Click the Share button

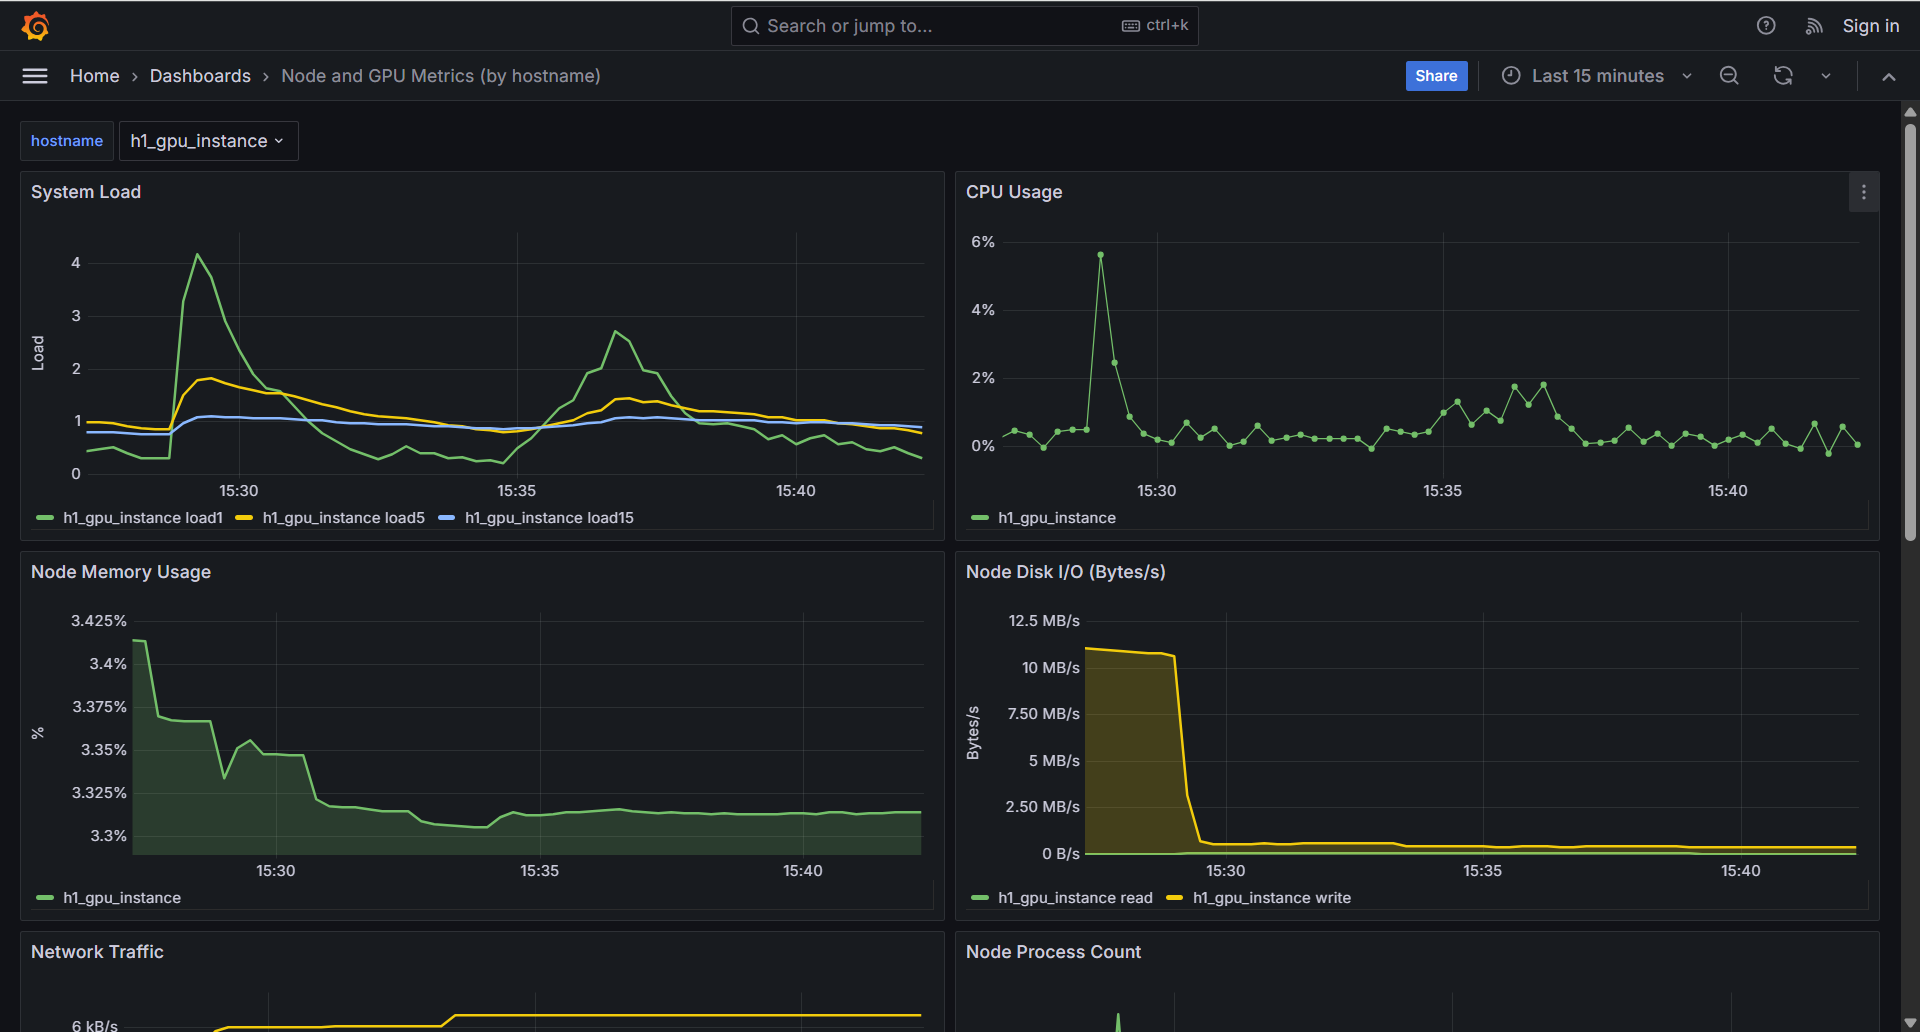pyautogui.click(x=1436, y=76)
